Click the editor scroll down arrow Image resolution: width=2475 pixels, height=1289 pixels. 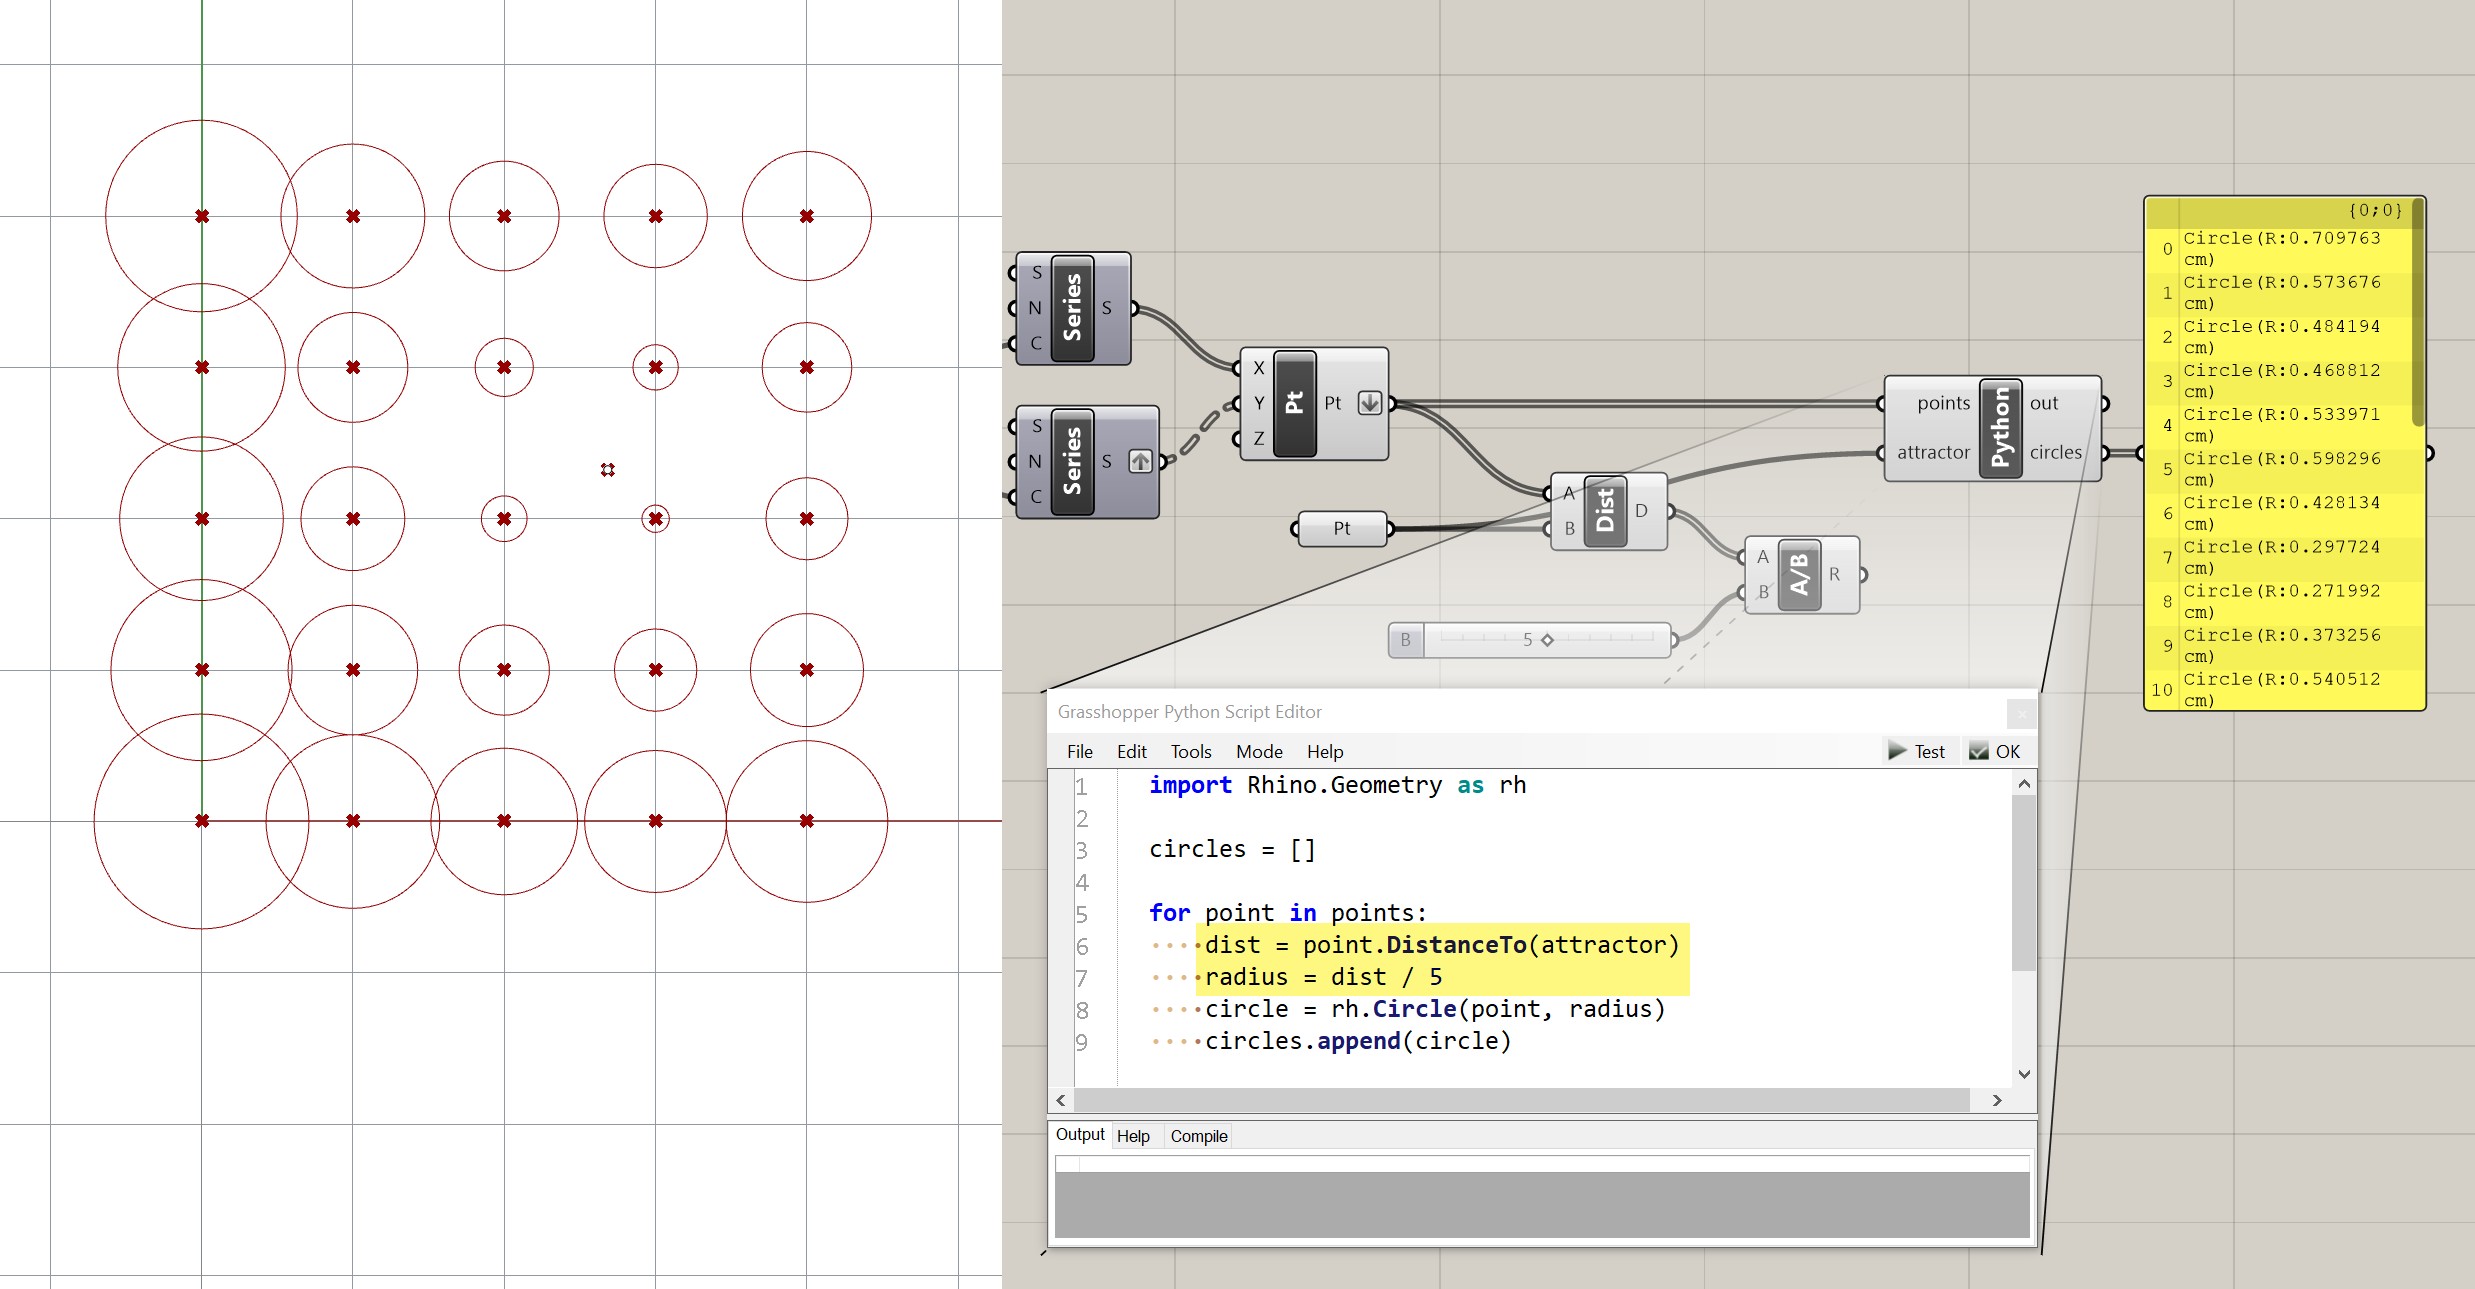[2024, 1074]
